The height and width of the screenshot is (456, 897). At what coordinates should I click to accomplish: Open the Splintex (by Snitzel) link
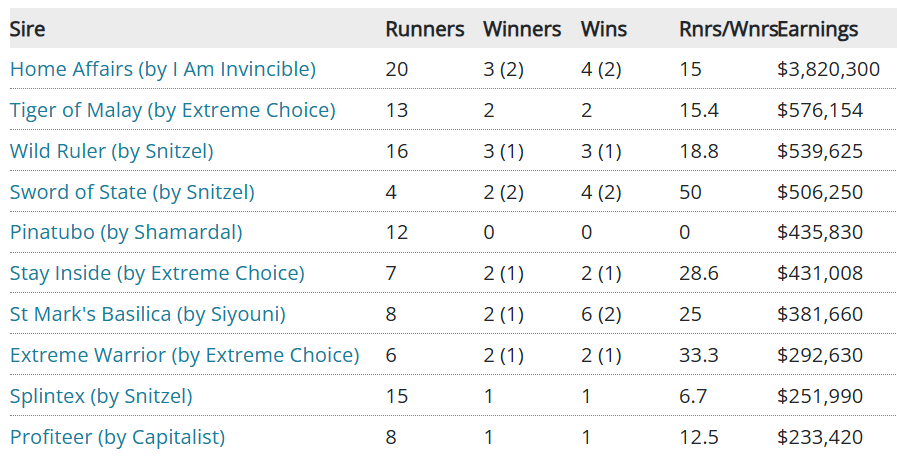(x=101, y=396)
